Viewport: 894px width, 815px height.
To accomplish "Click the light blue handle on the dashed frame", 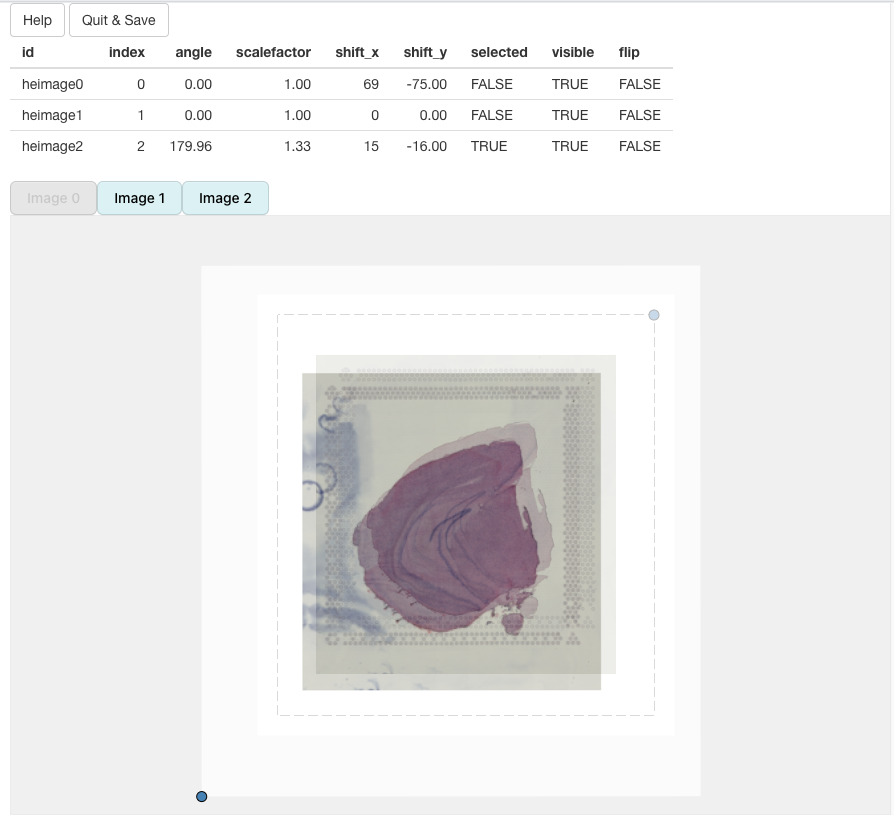I will (654, 315).
